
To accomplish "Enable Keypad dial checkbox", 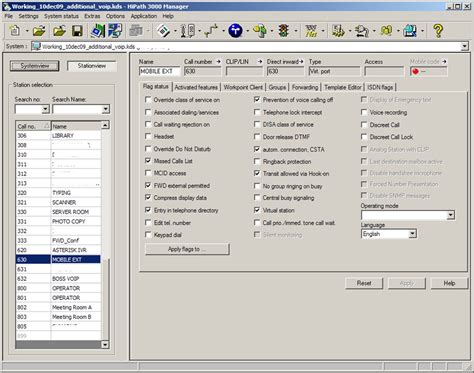I will coord(148,235).
